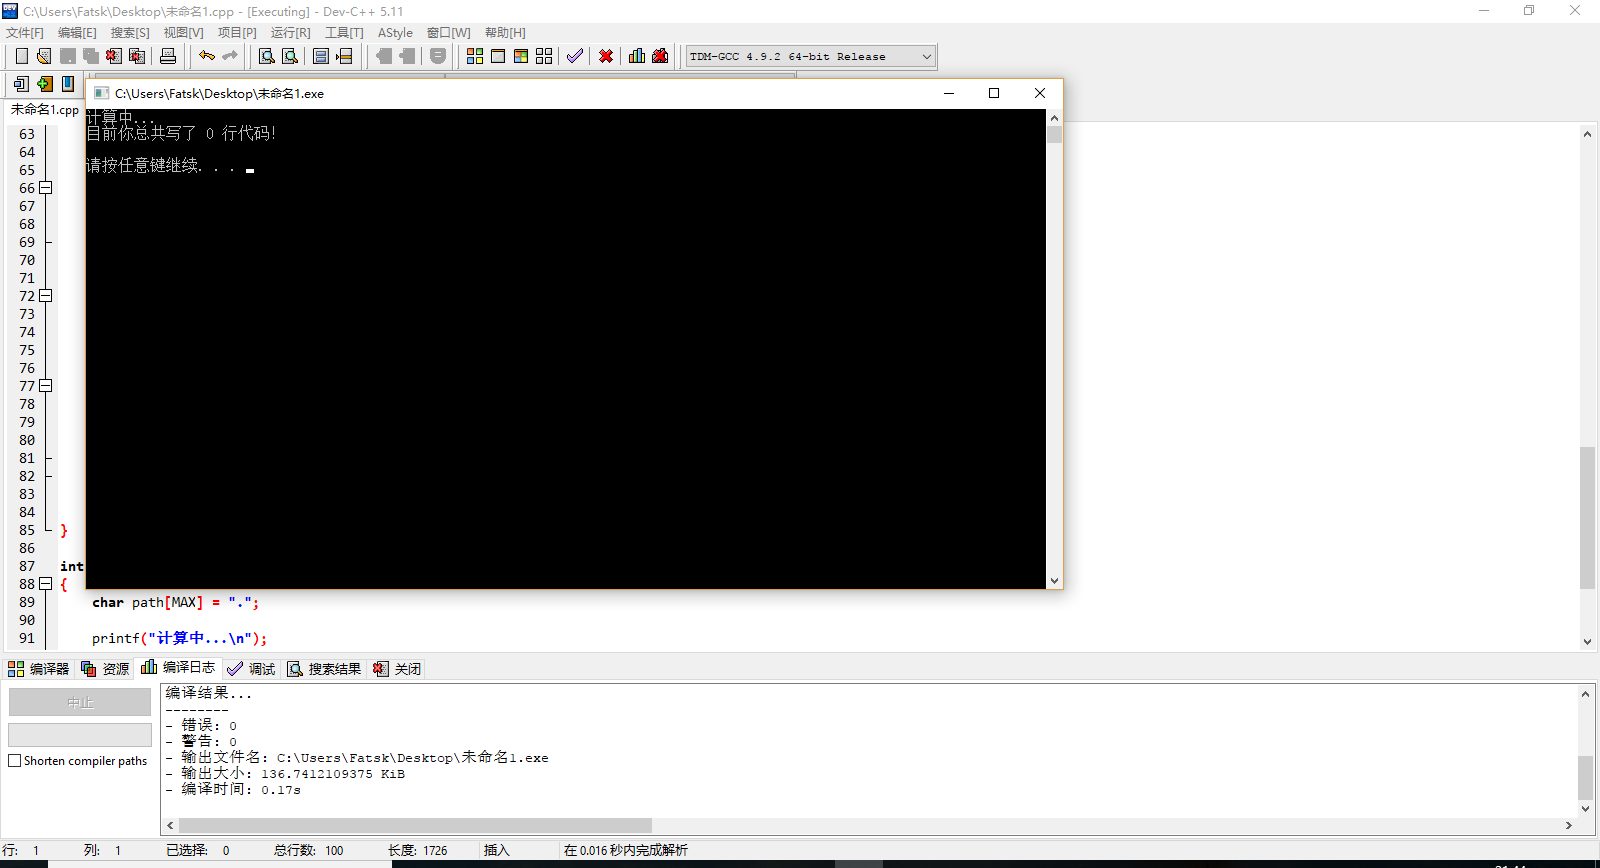
Task: Open the 文件[F] menu
Action: point(25,33)
